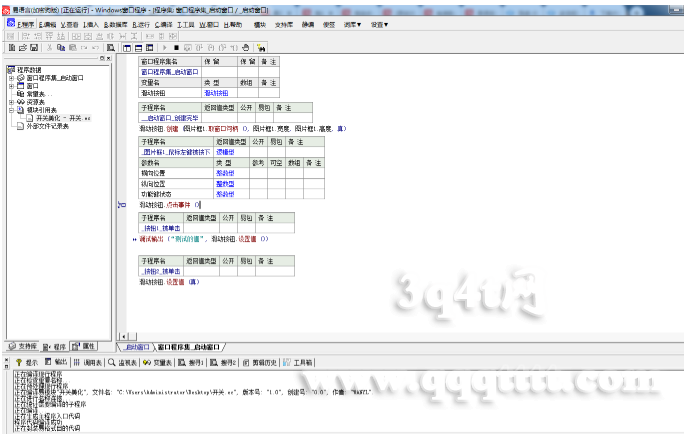Click the Copy toolbar icon

click(61, 48)
